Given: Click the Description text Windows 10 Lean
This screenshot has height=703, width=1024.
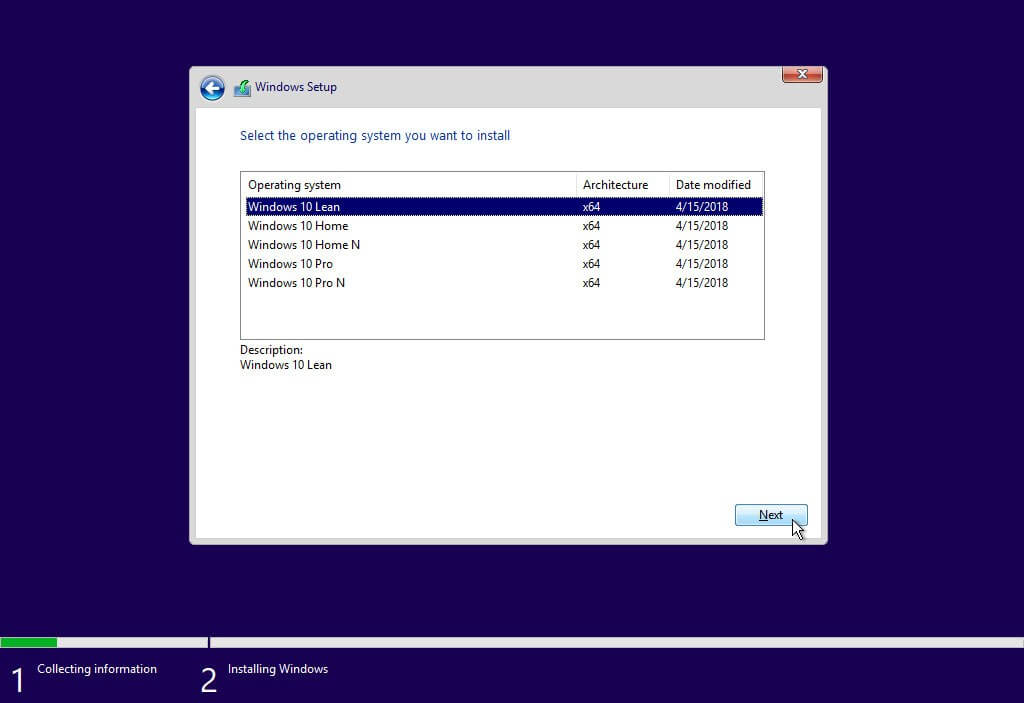Looking at the screenshot, I should click(x=285, y=365).
